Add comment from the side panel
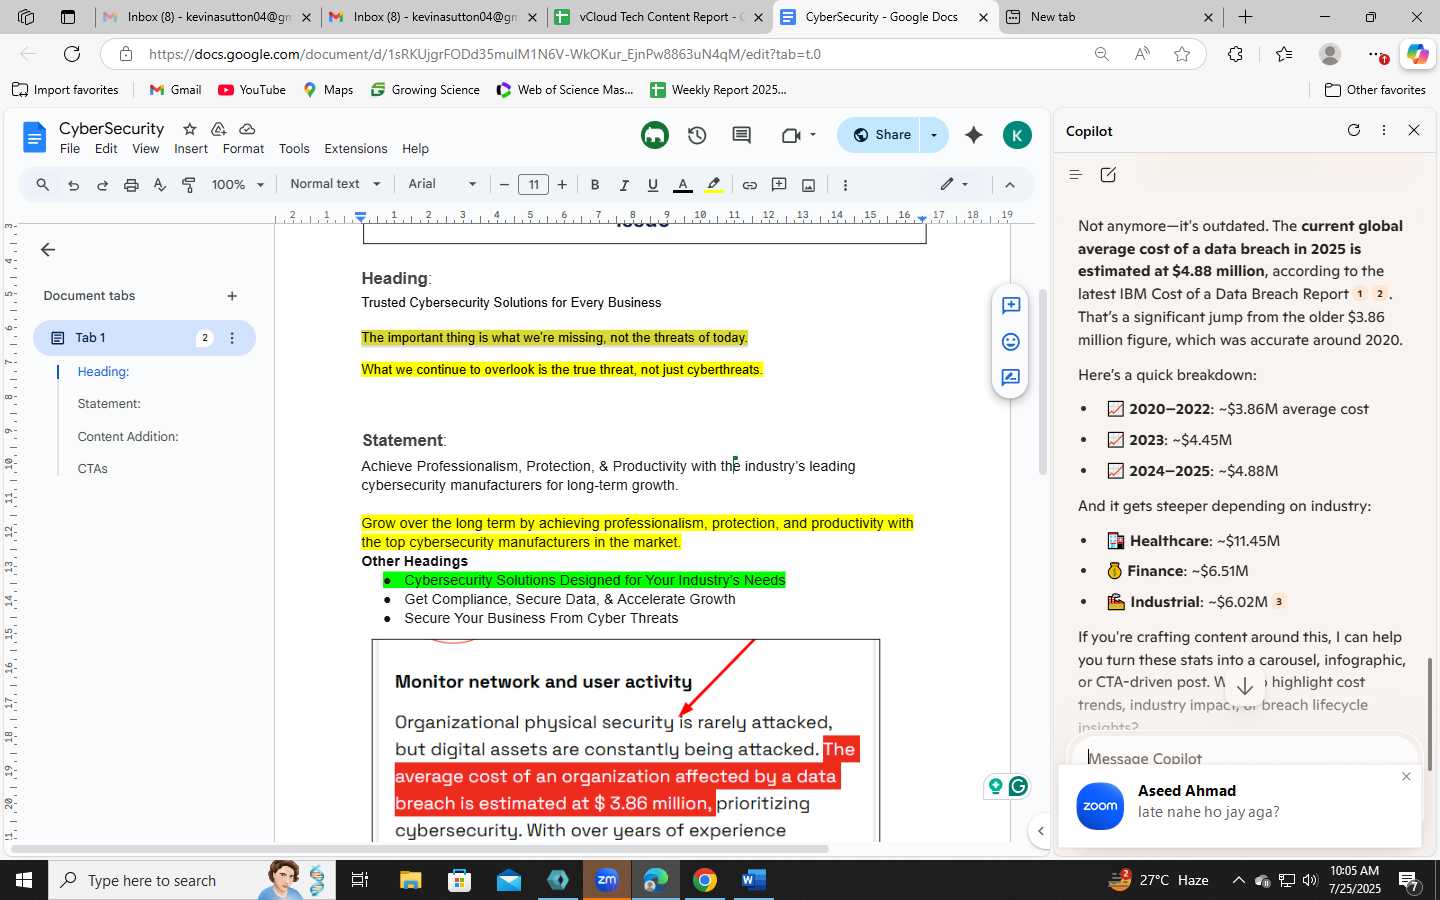 click(1011, 306)
